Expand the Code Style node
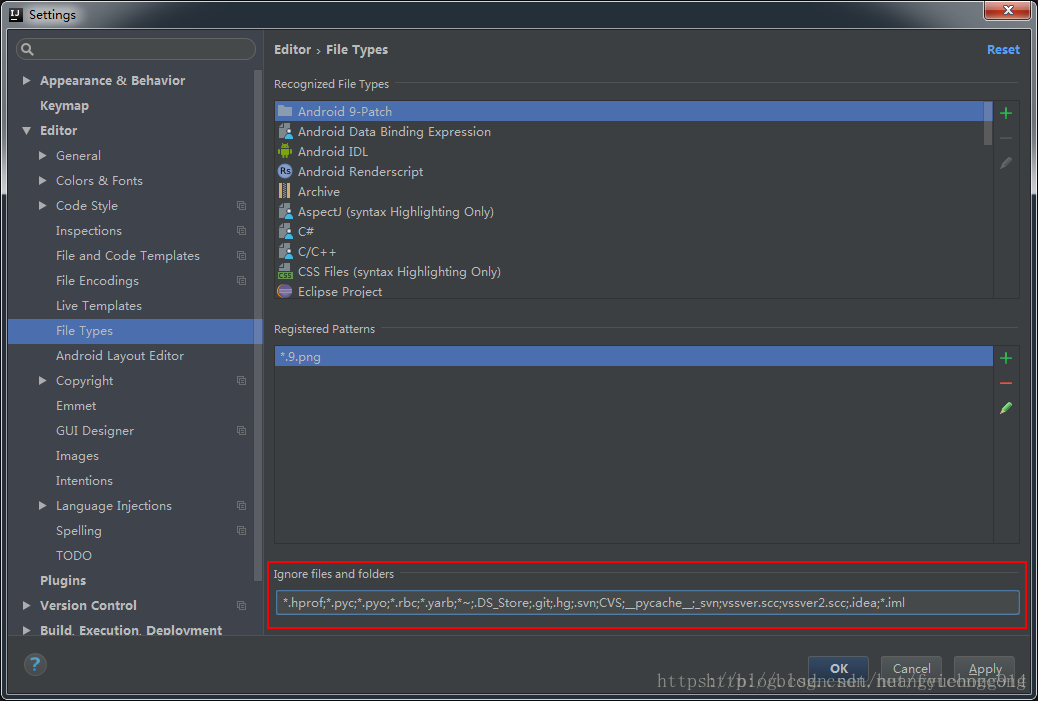Viewport: 1038px width, 701px height. click(x=42, y=206)
